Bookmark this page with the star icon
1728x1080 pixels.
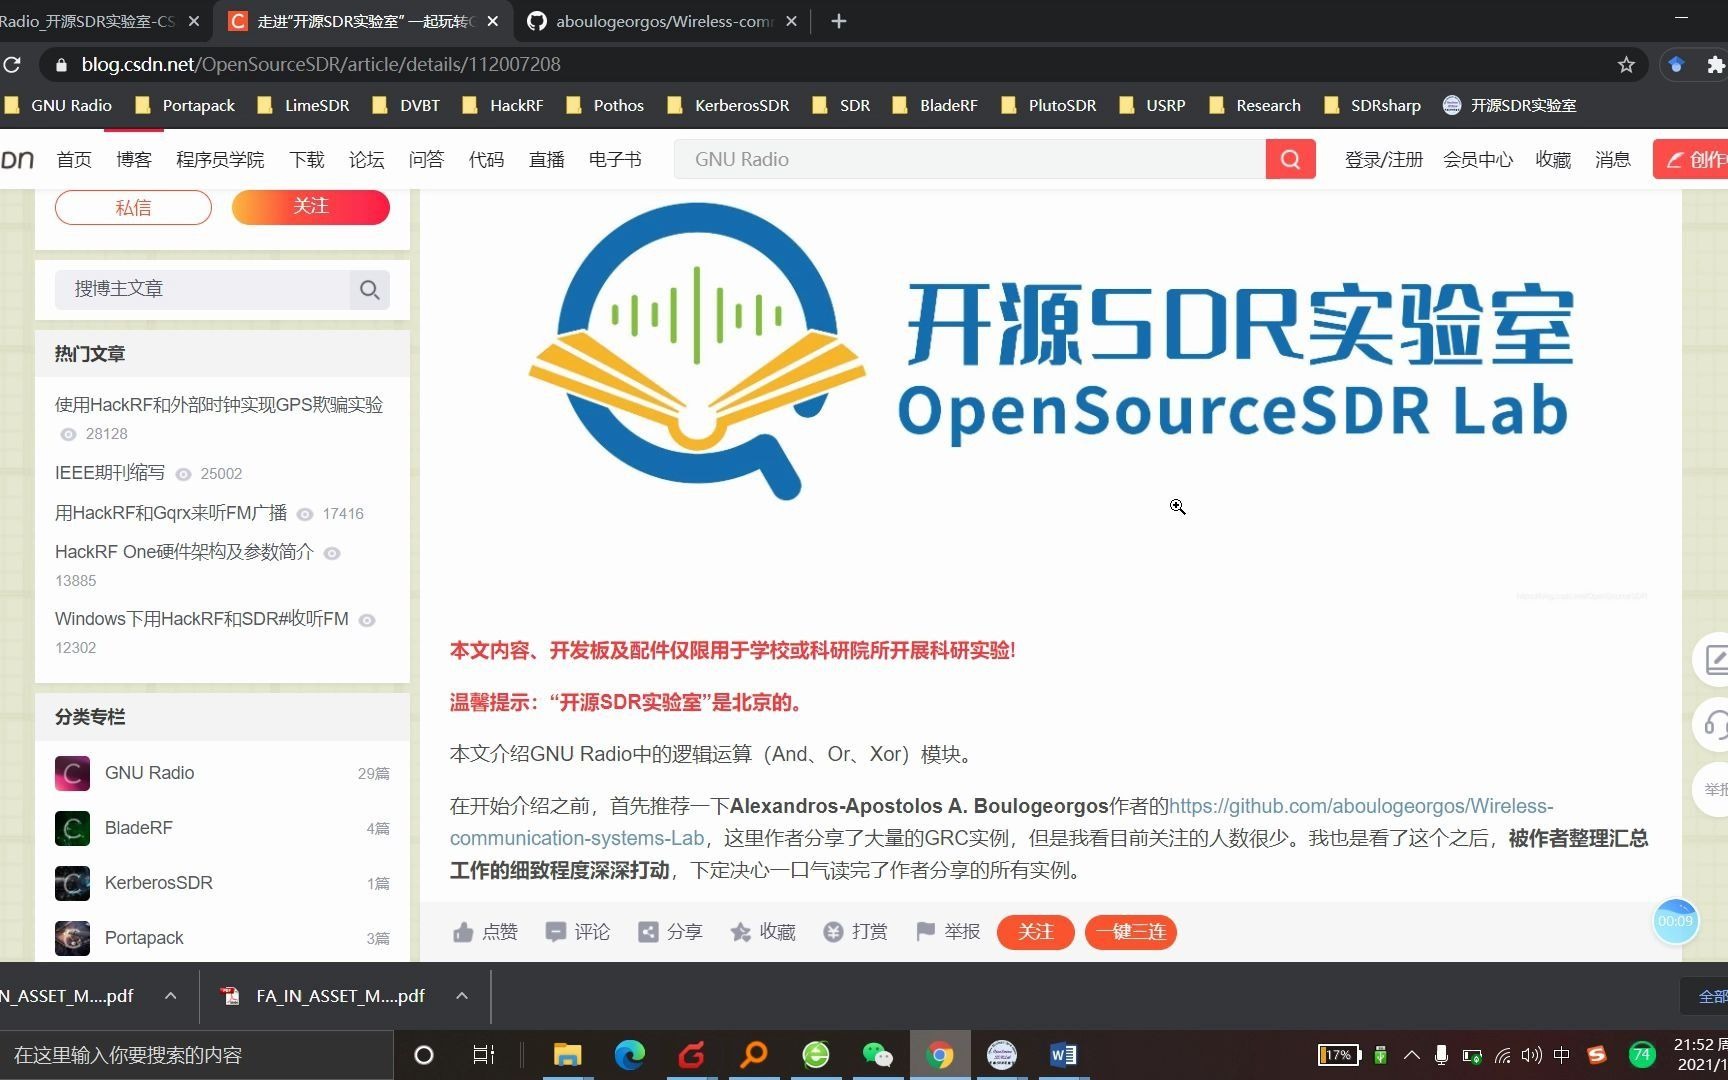tap(1626, 64)
